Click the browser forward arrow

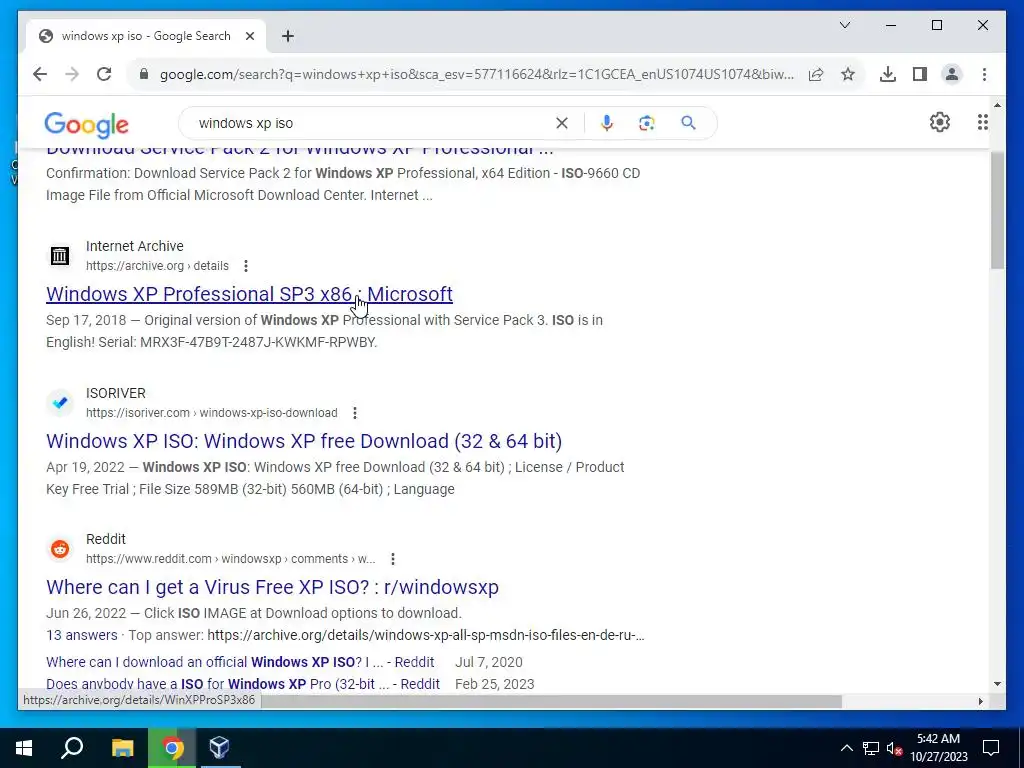click(72, 74)
